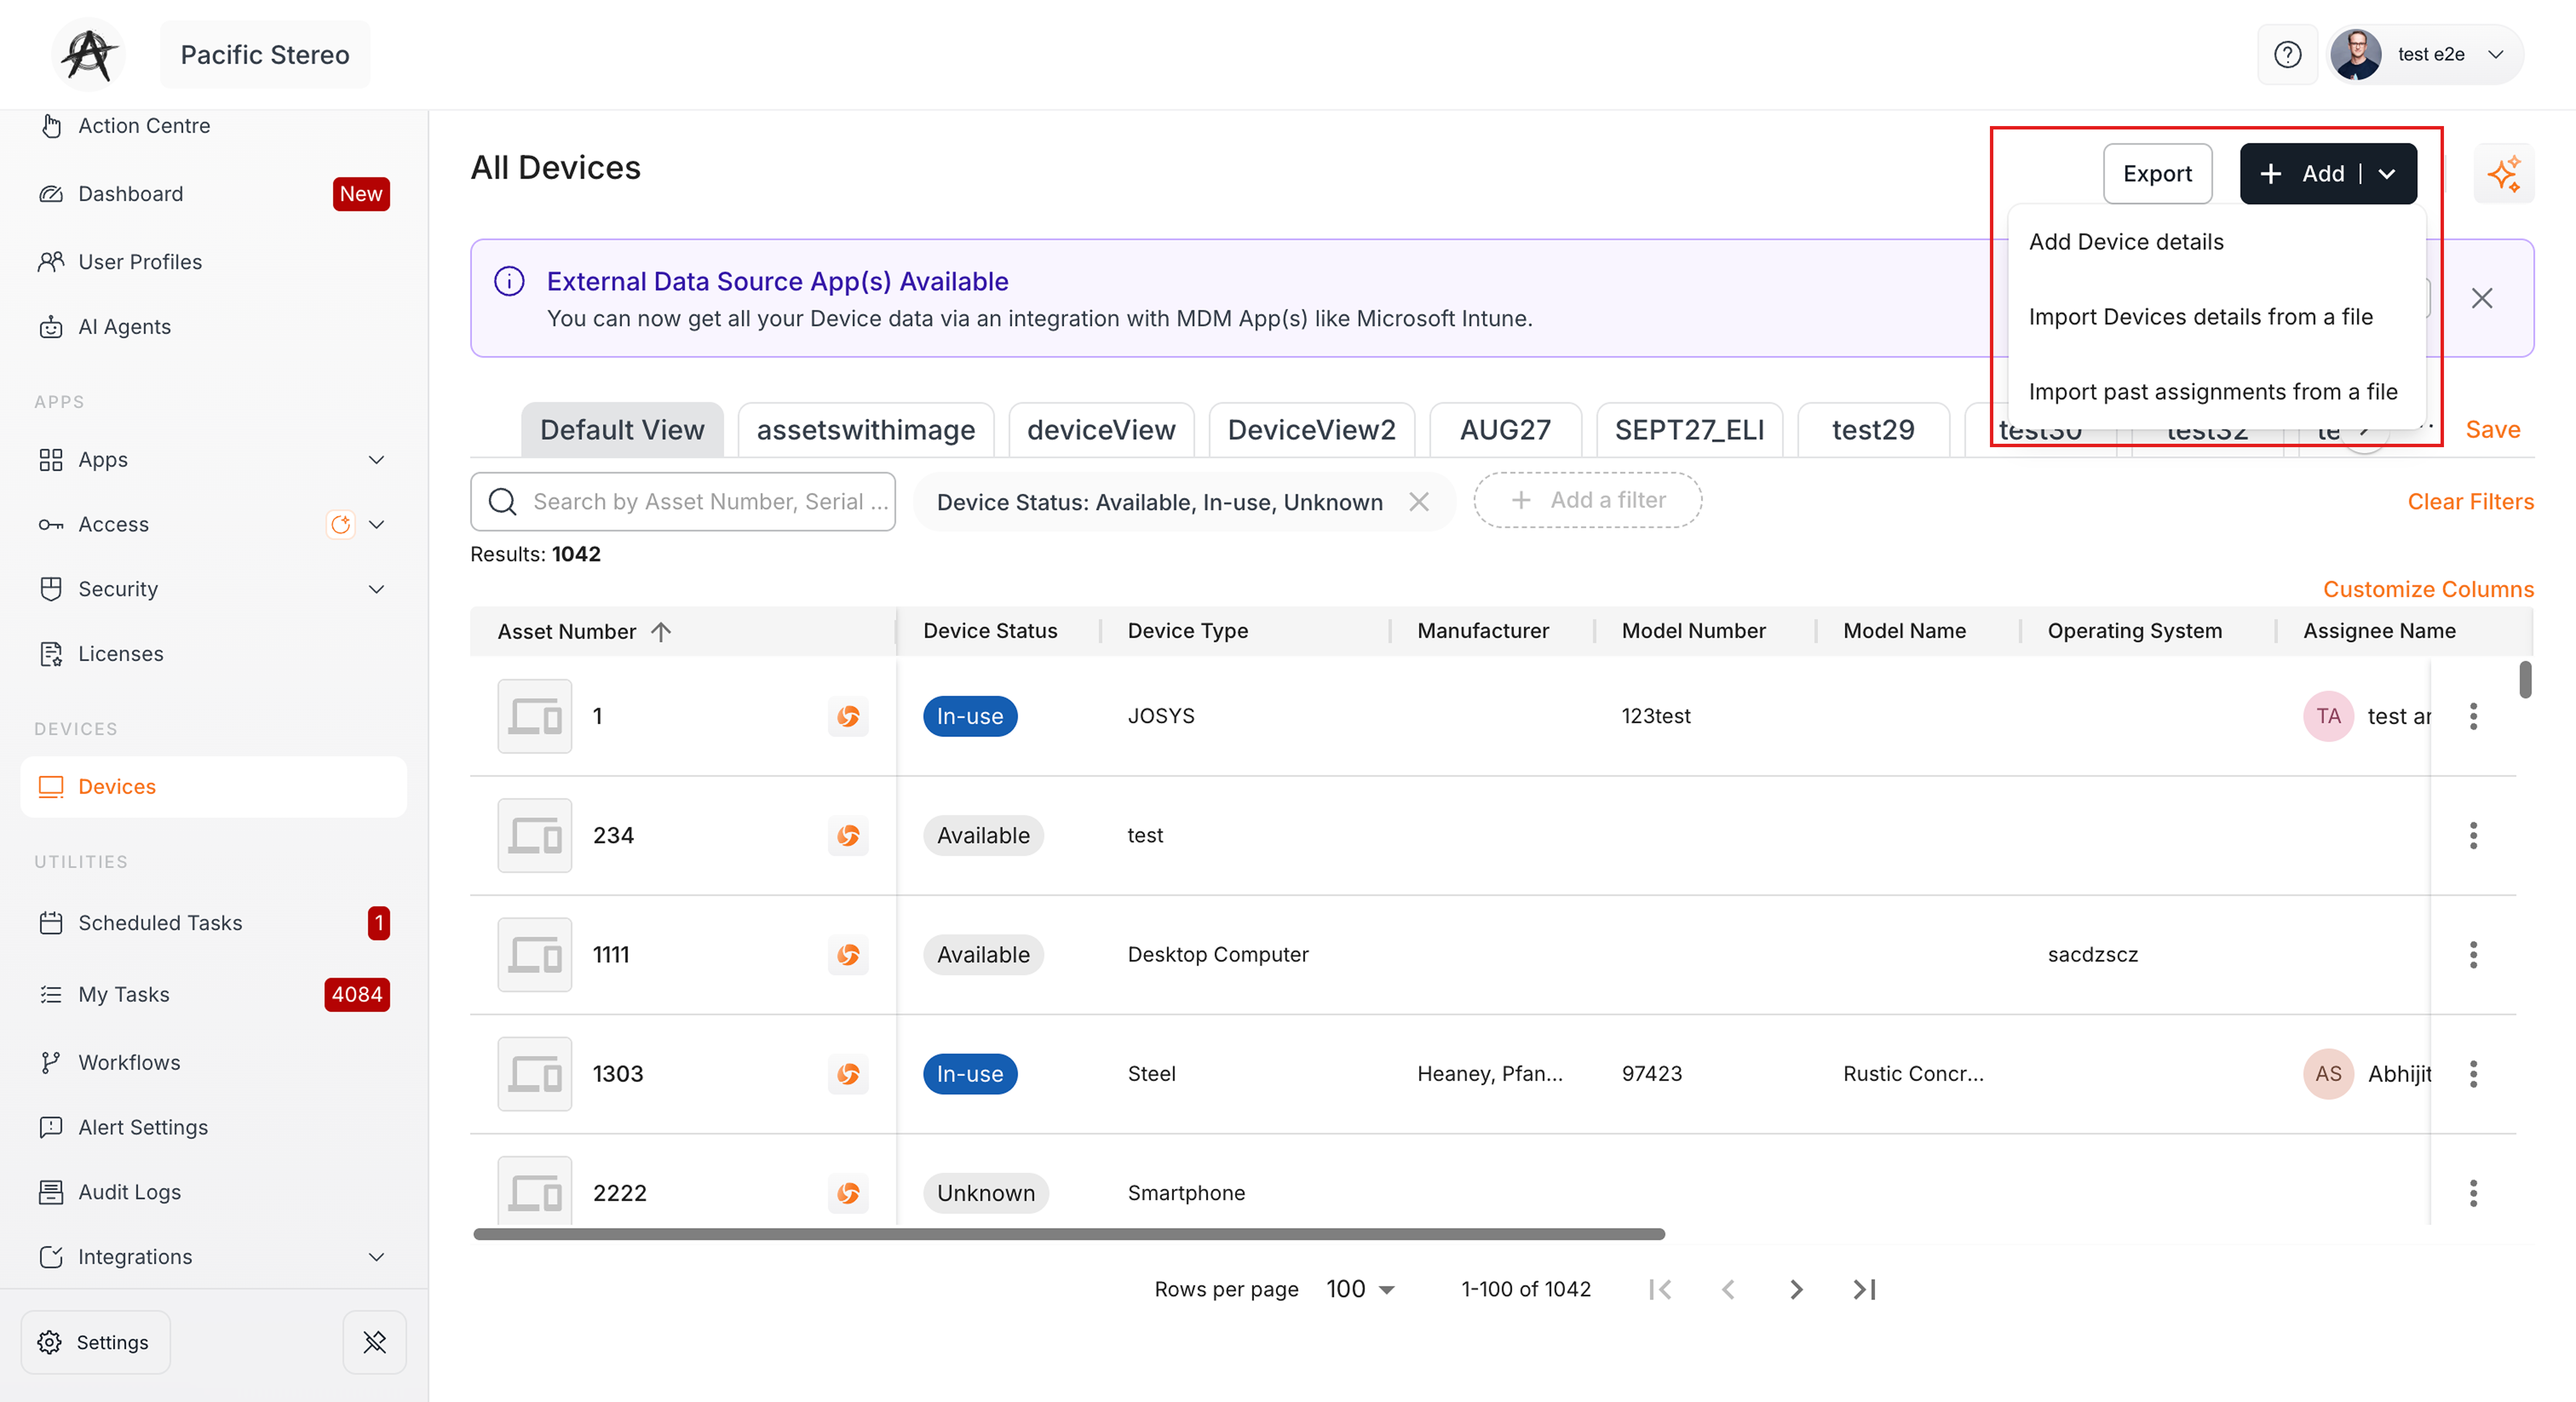Click the orange sync icon for asset 1303
2576x1402 pixels.
pos(848,1074)
